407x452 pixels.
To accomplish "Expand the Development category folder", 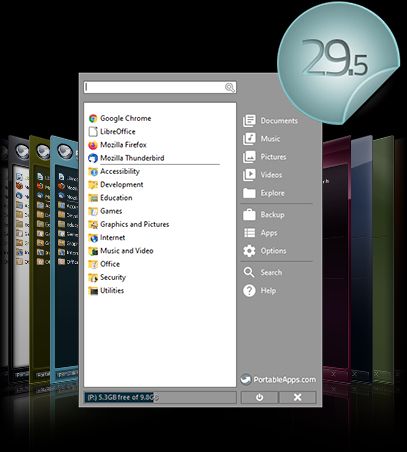I will (x=116, y=185).
